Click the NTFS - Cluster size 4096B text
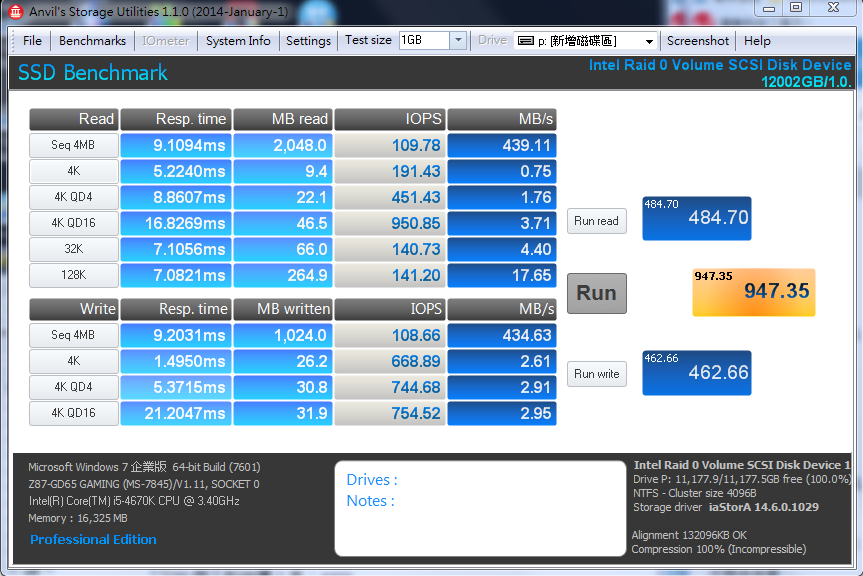 click(695, 493)
